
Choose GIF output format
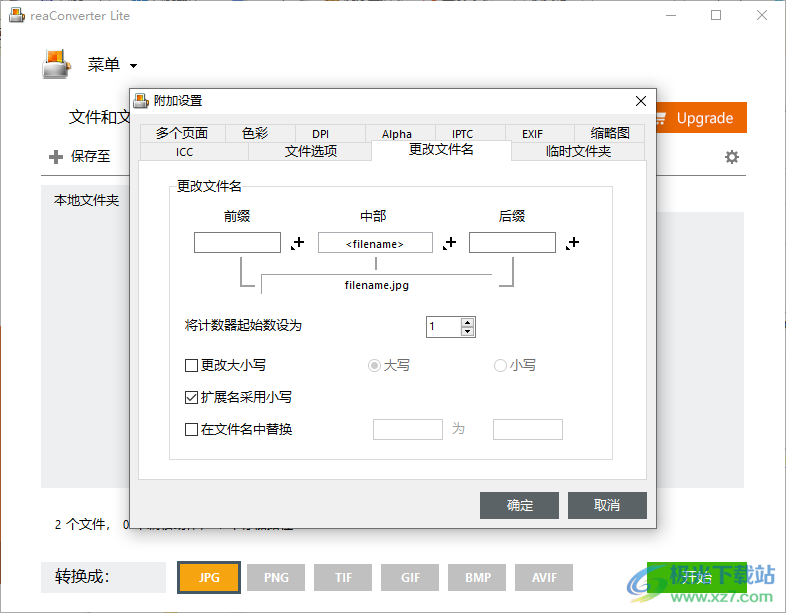[410, 577]
